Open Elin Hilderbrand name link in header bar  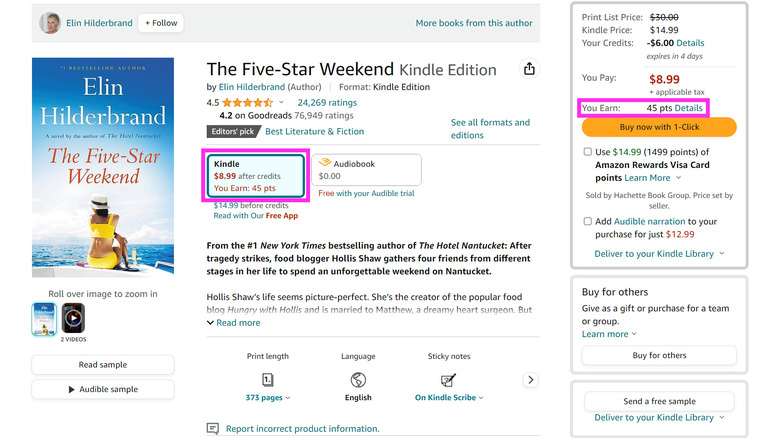coord(99,23)
